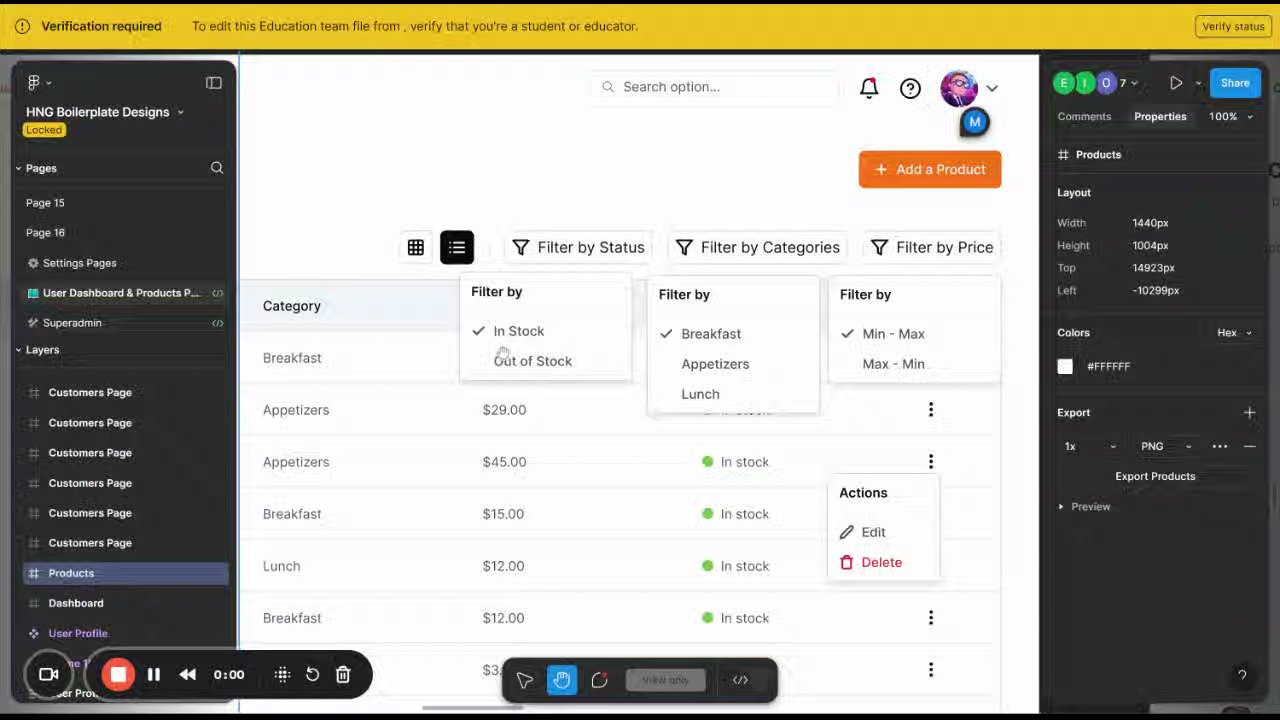The image size is (1280, 720).
Task: Open the PNG export format dropdown
Action: point(1166,446)
